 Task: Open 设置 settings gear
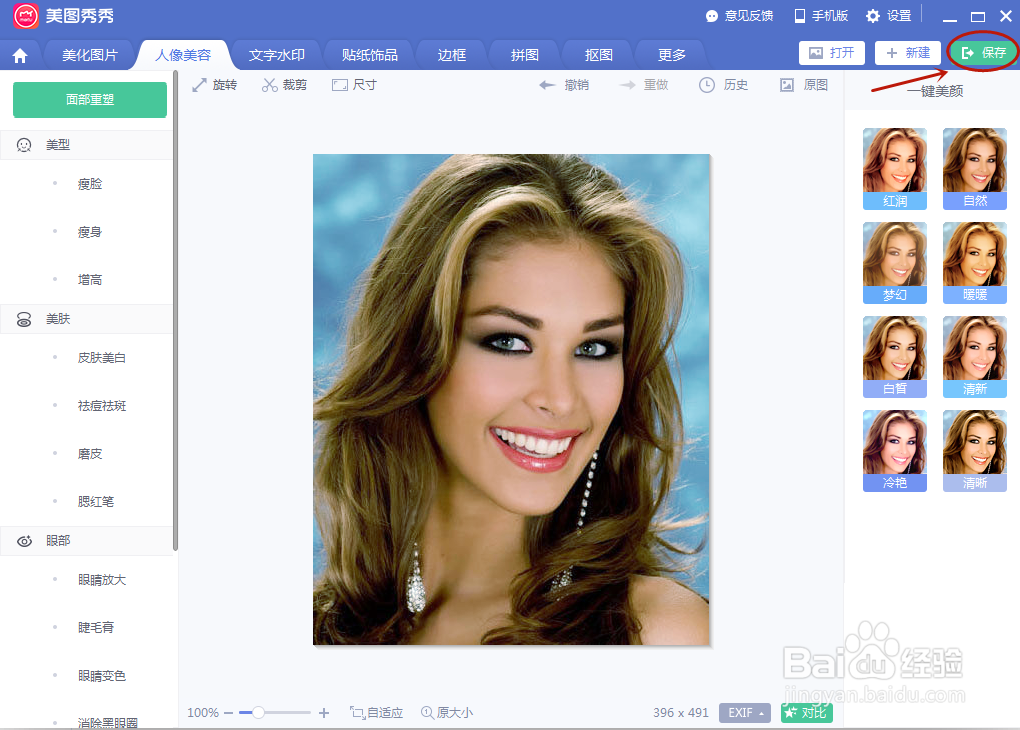pos(889,16)
